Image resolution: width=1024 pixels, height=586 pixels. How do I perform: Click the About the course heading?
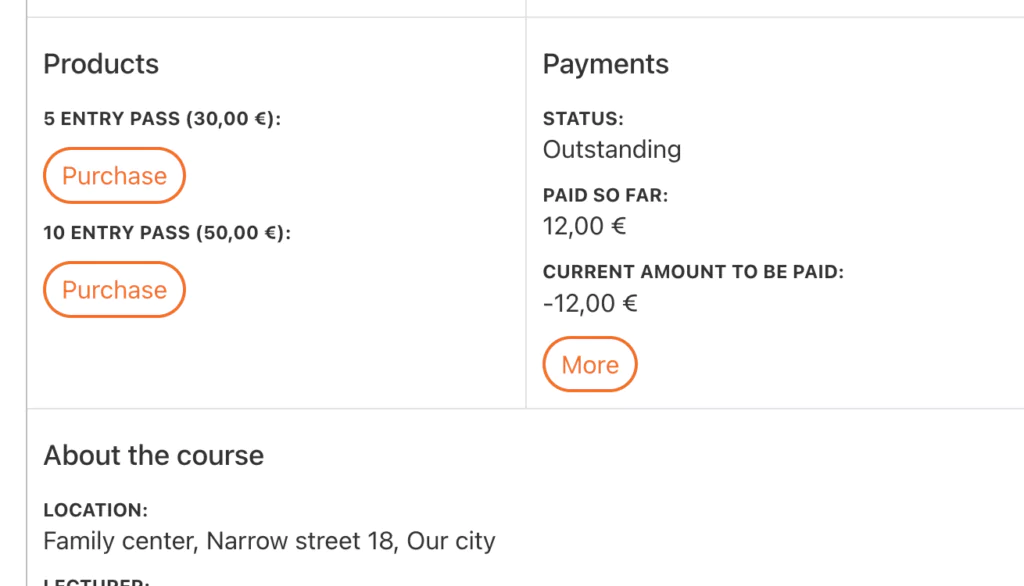pyautogui.click(x=153, y=455)
